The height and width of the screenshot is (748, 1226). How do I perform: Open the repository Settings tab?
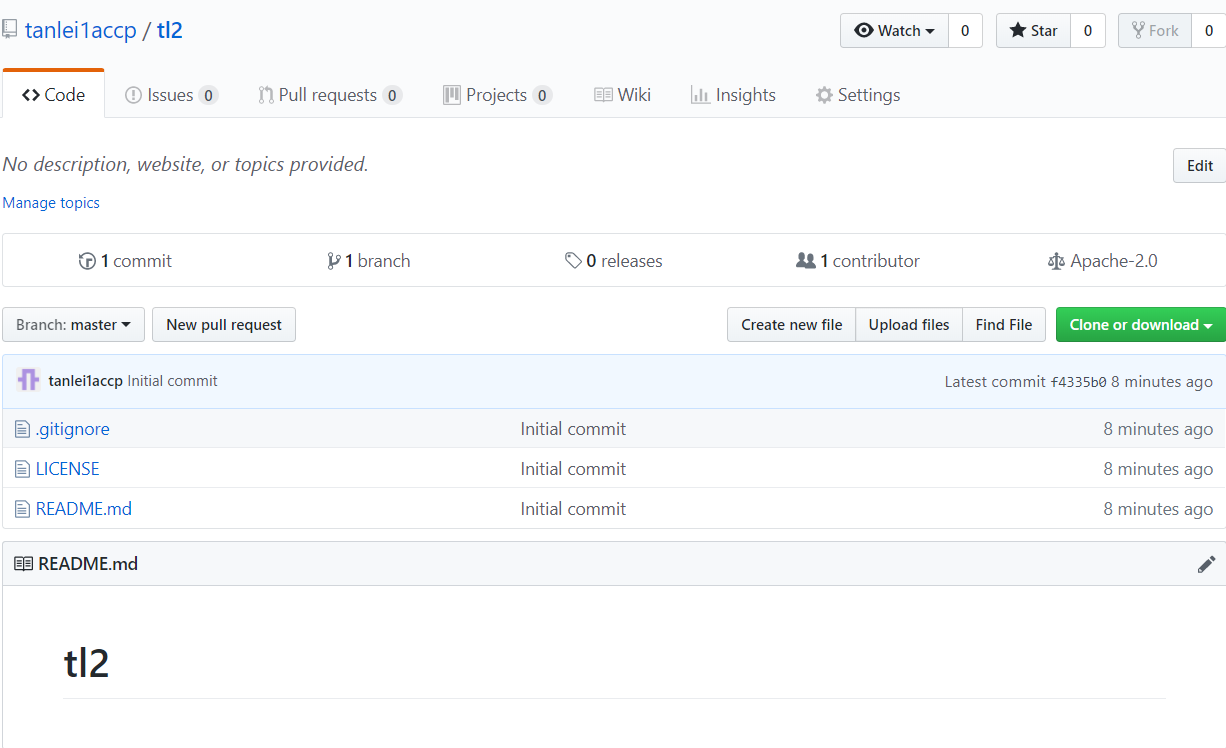(x=858, y=95)
